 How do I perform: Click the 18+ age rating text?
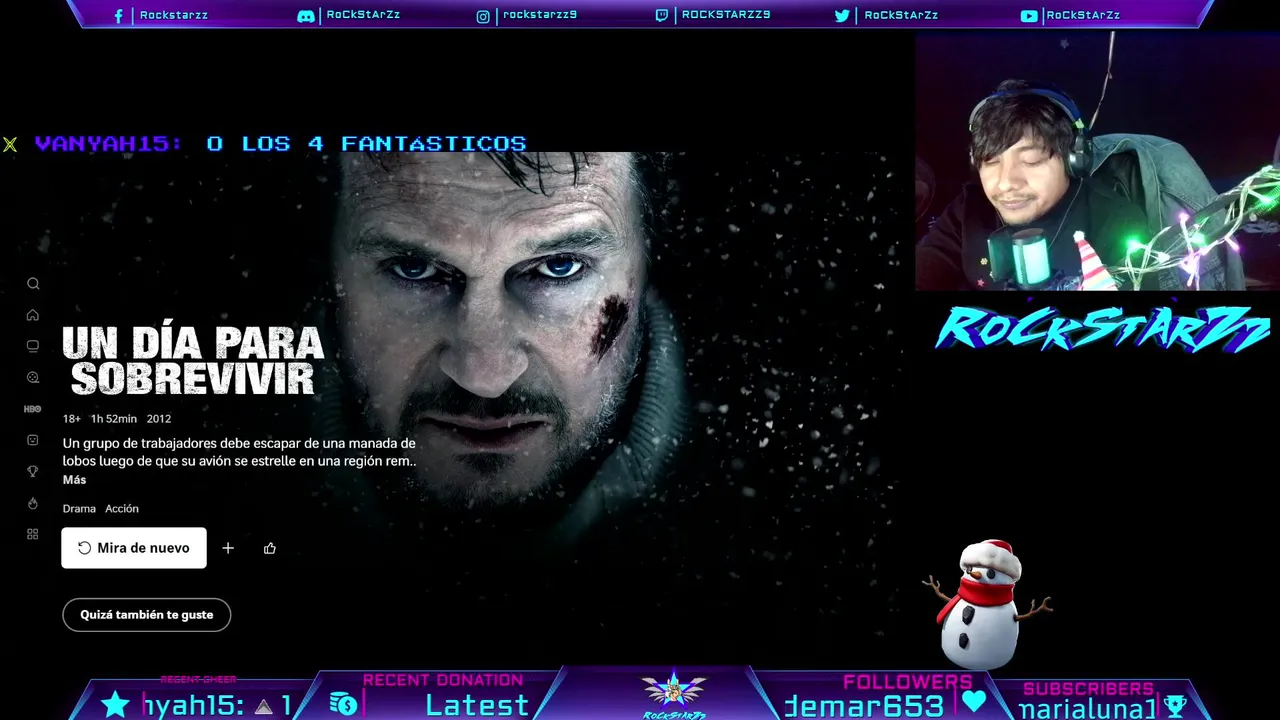pyautogui.click(x=72, y=419)
